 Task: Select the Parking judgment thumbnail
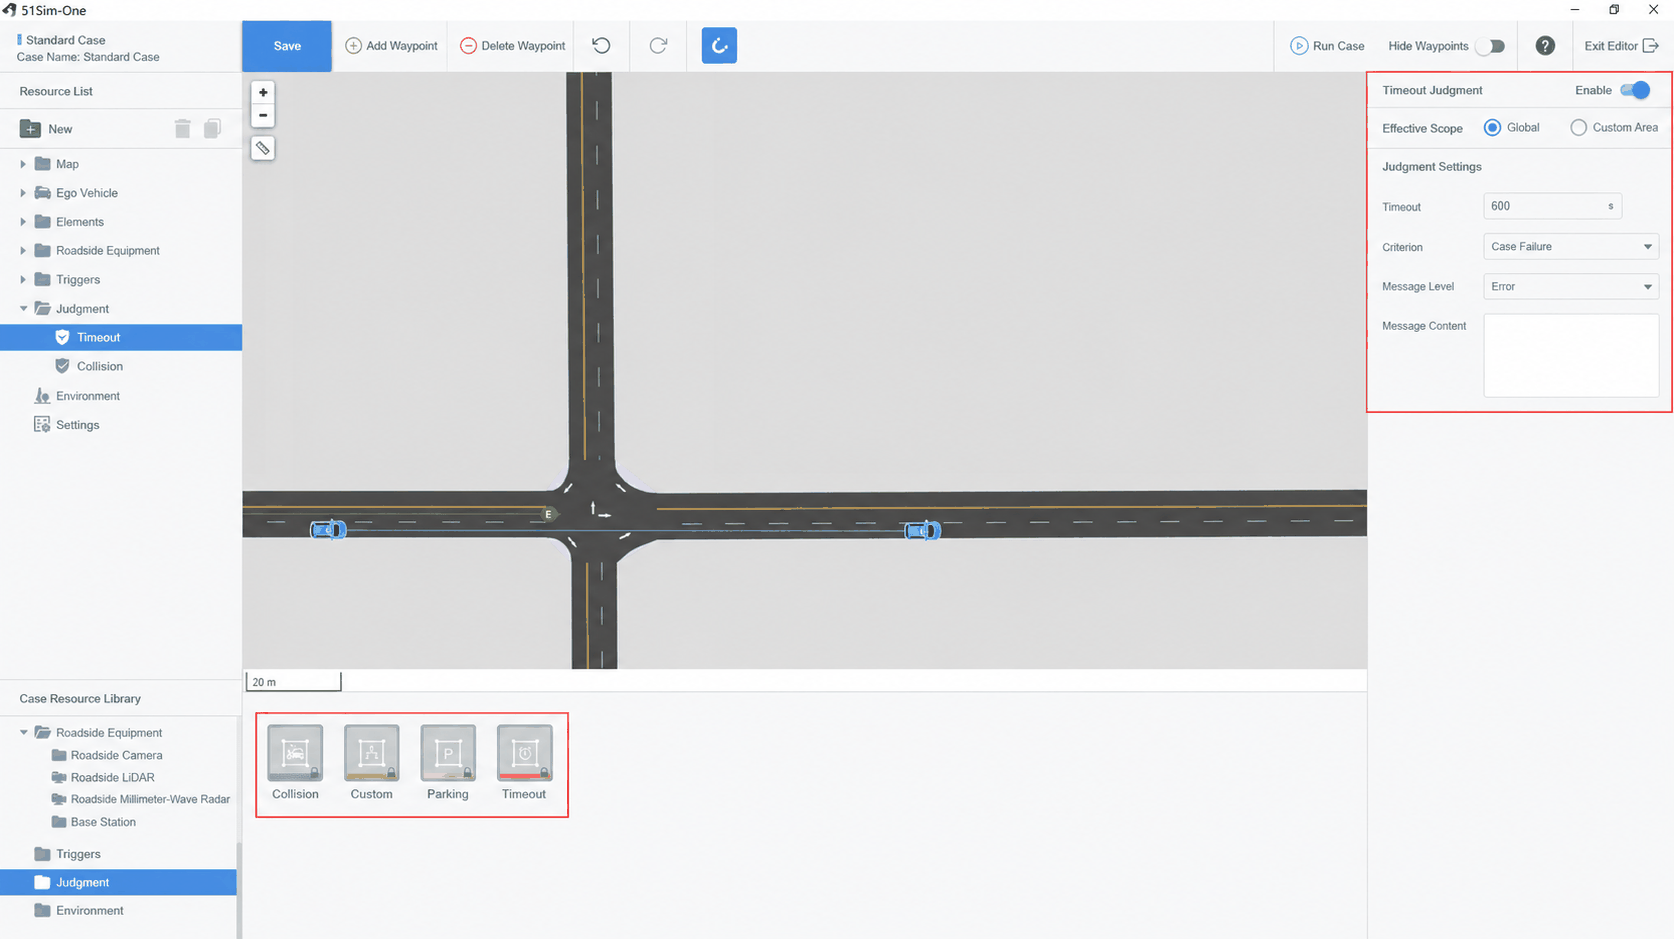448,753
